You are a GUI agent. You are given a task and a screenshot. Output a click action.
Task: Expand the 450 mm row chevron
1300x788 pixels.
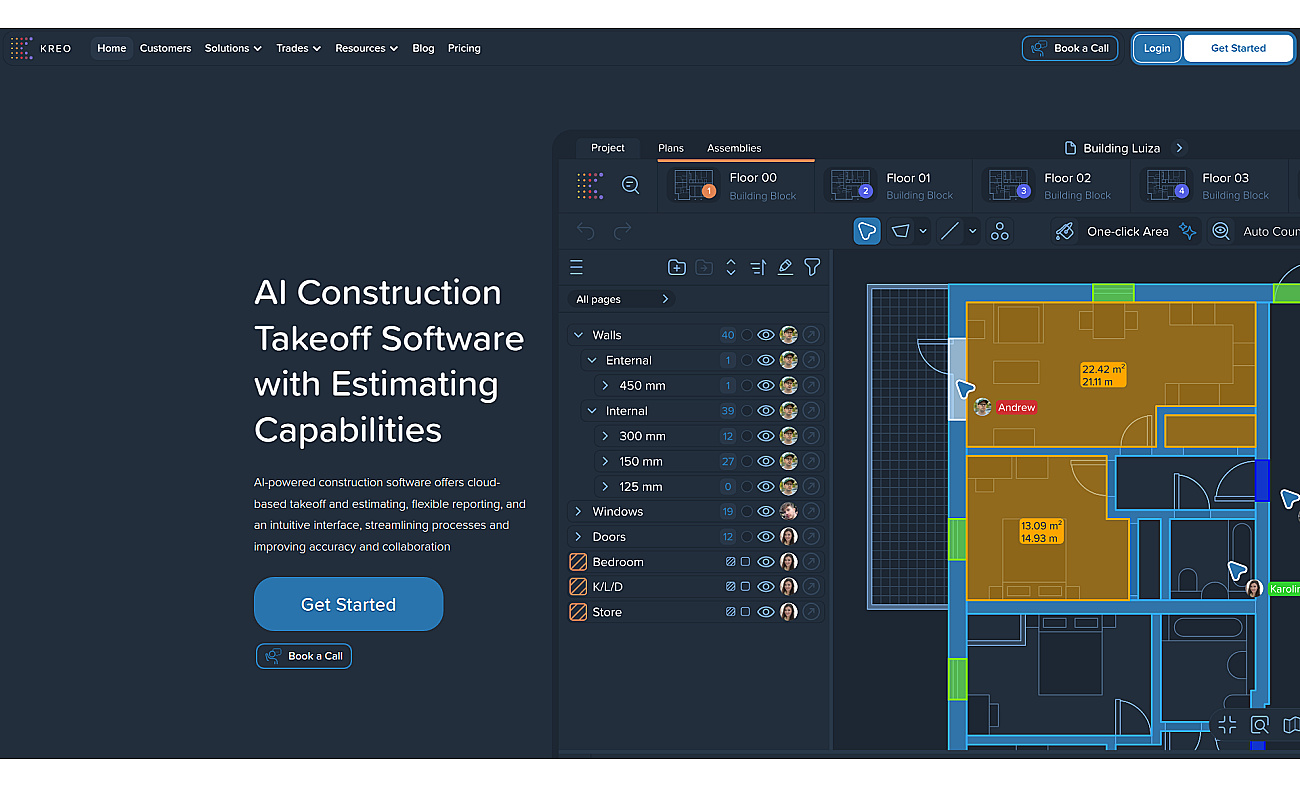[605, 385]
